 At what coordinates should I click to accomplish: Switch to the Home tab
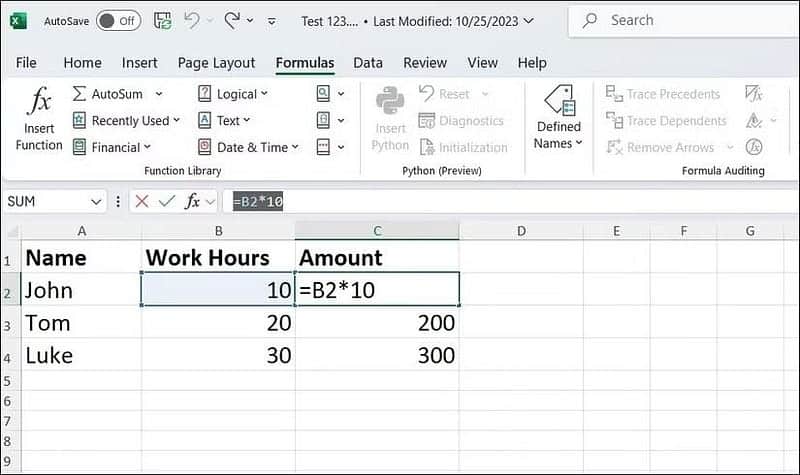point(82,63)
